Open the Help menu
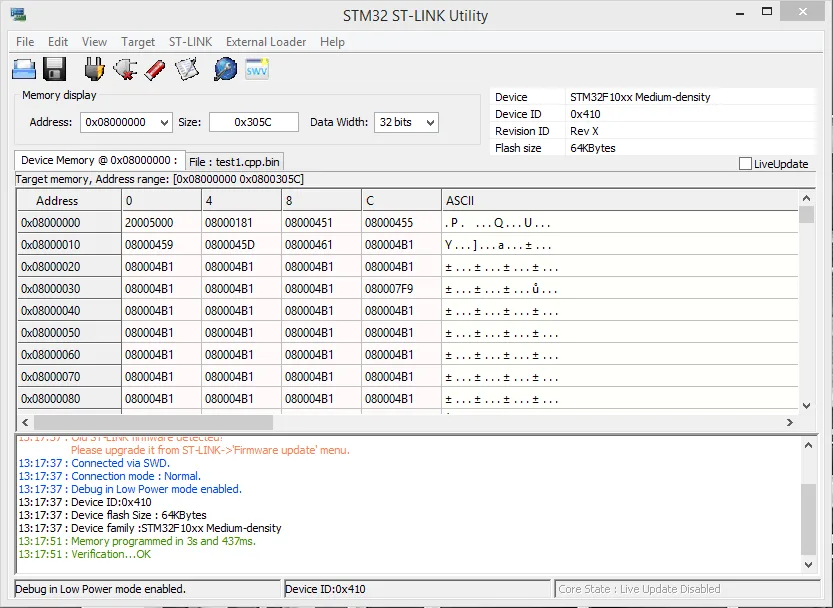The image size is (833, 608). pyautogui.click(x=332, y=42)
